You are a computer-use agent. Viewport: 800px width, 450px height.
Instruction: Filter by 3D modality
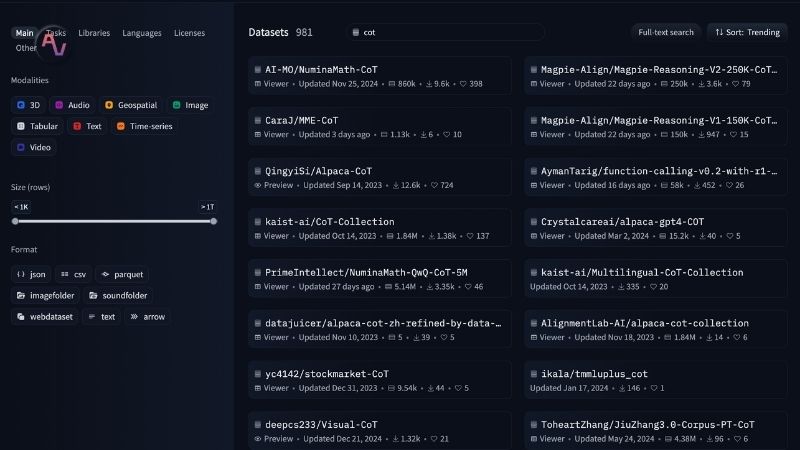point(28,105)
